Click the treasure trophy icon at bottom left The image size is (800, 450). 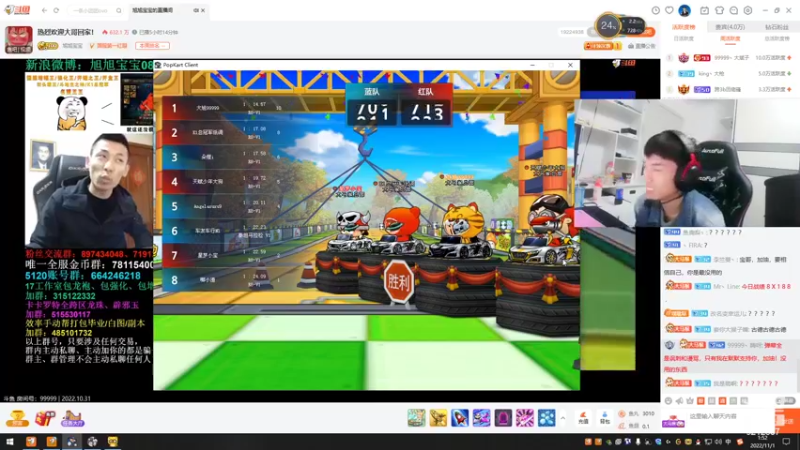click(x=17, y=418)
